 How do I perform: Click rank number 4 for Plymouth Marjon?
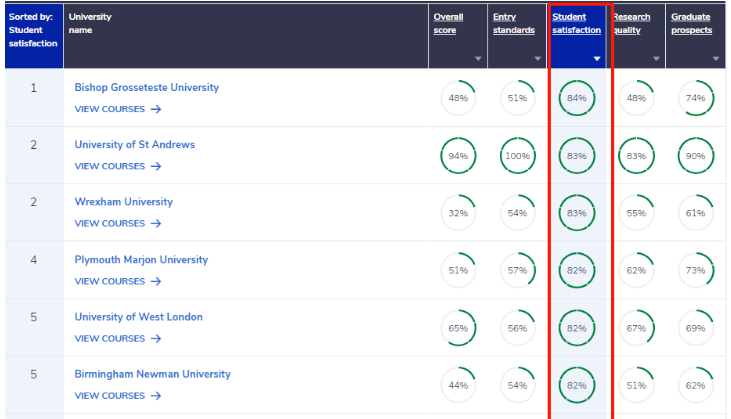[34, 260]
